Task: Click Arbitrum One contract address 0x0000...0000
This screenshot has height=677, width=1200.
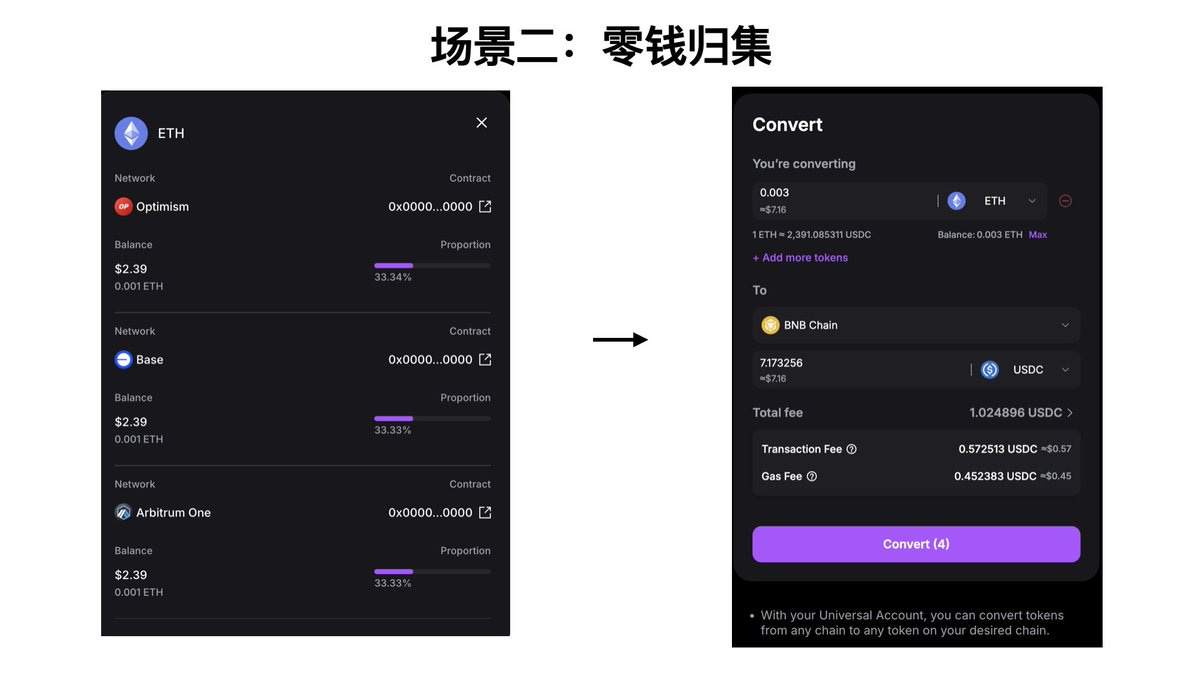Action: click(x=430, y=513)
